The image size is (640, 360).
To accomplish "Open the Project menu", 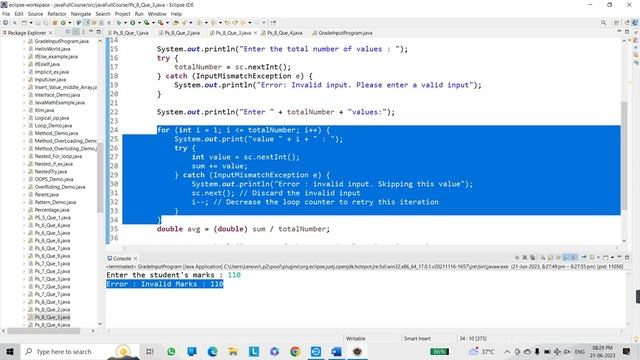I will [x=122, y=14].
